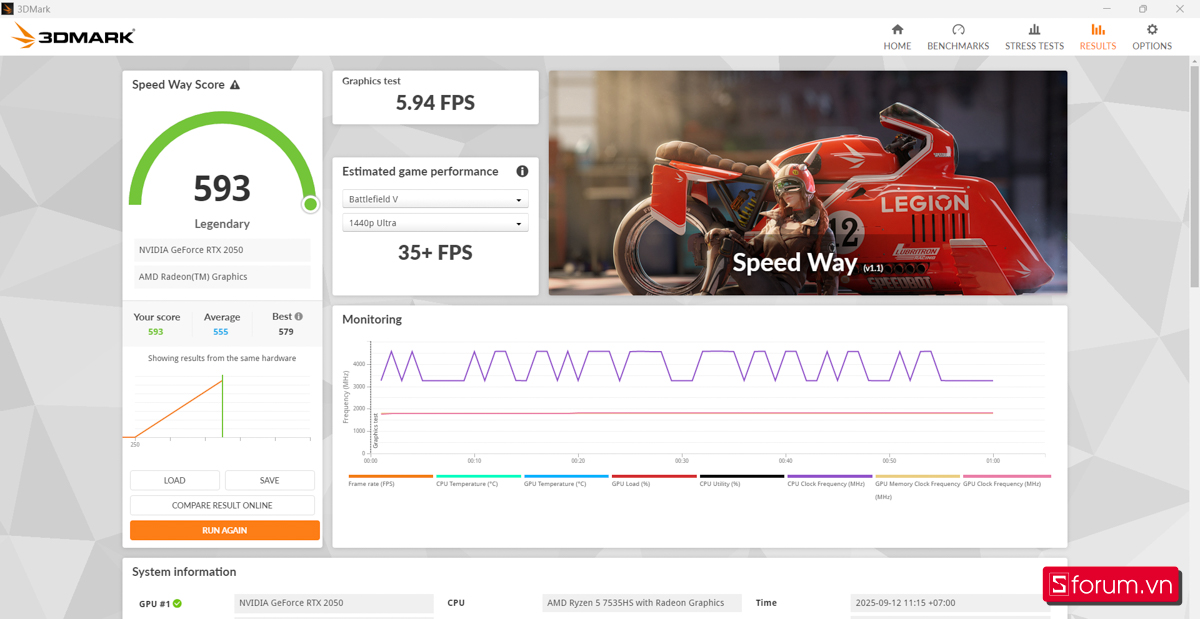Click the 3DMark app icon in title bar
The image size is (1200, 619).
point(8,8)
